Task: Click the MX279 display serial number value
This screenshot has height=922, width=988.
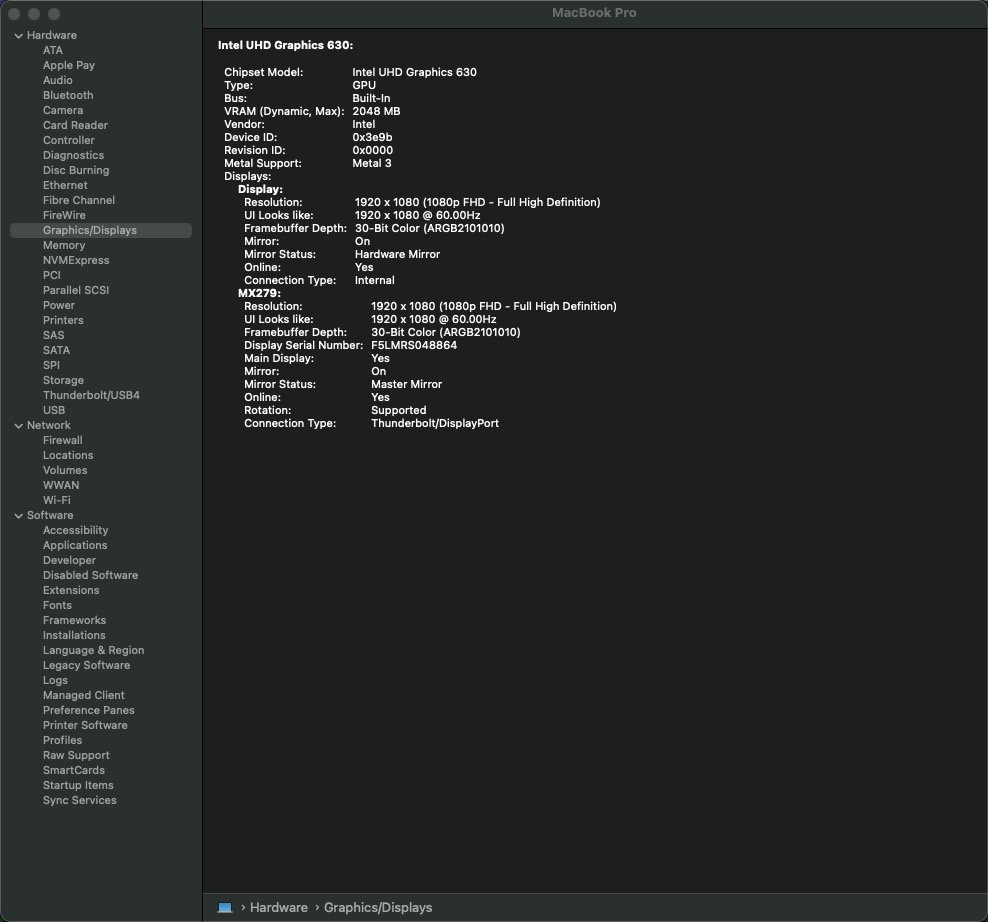Action: point(414,345)
